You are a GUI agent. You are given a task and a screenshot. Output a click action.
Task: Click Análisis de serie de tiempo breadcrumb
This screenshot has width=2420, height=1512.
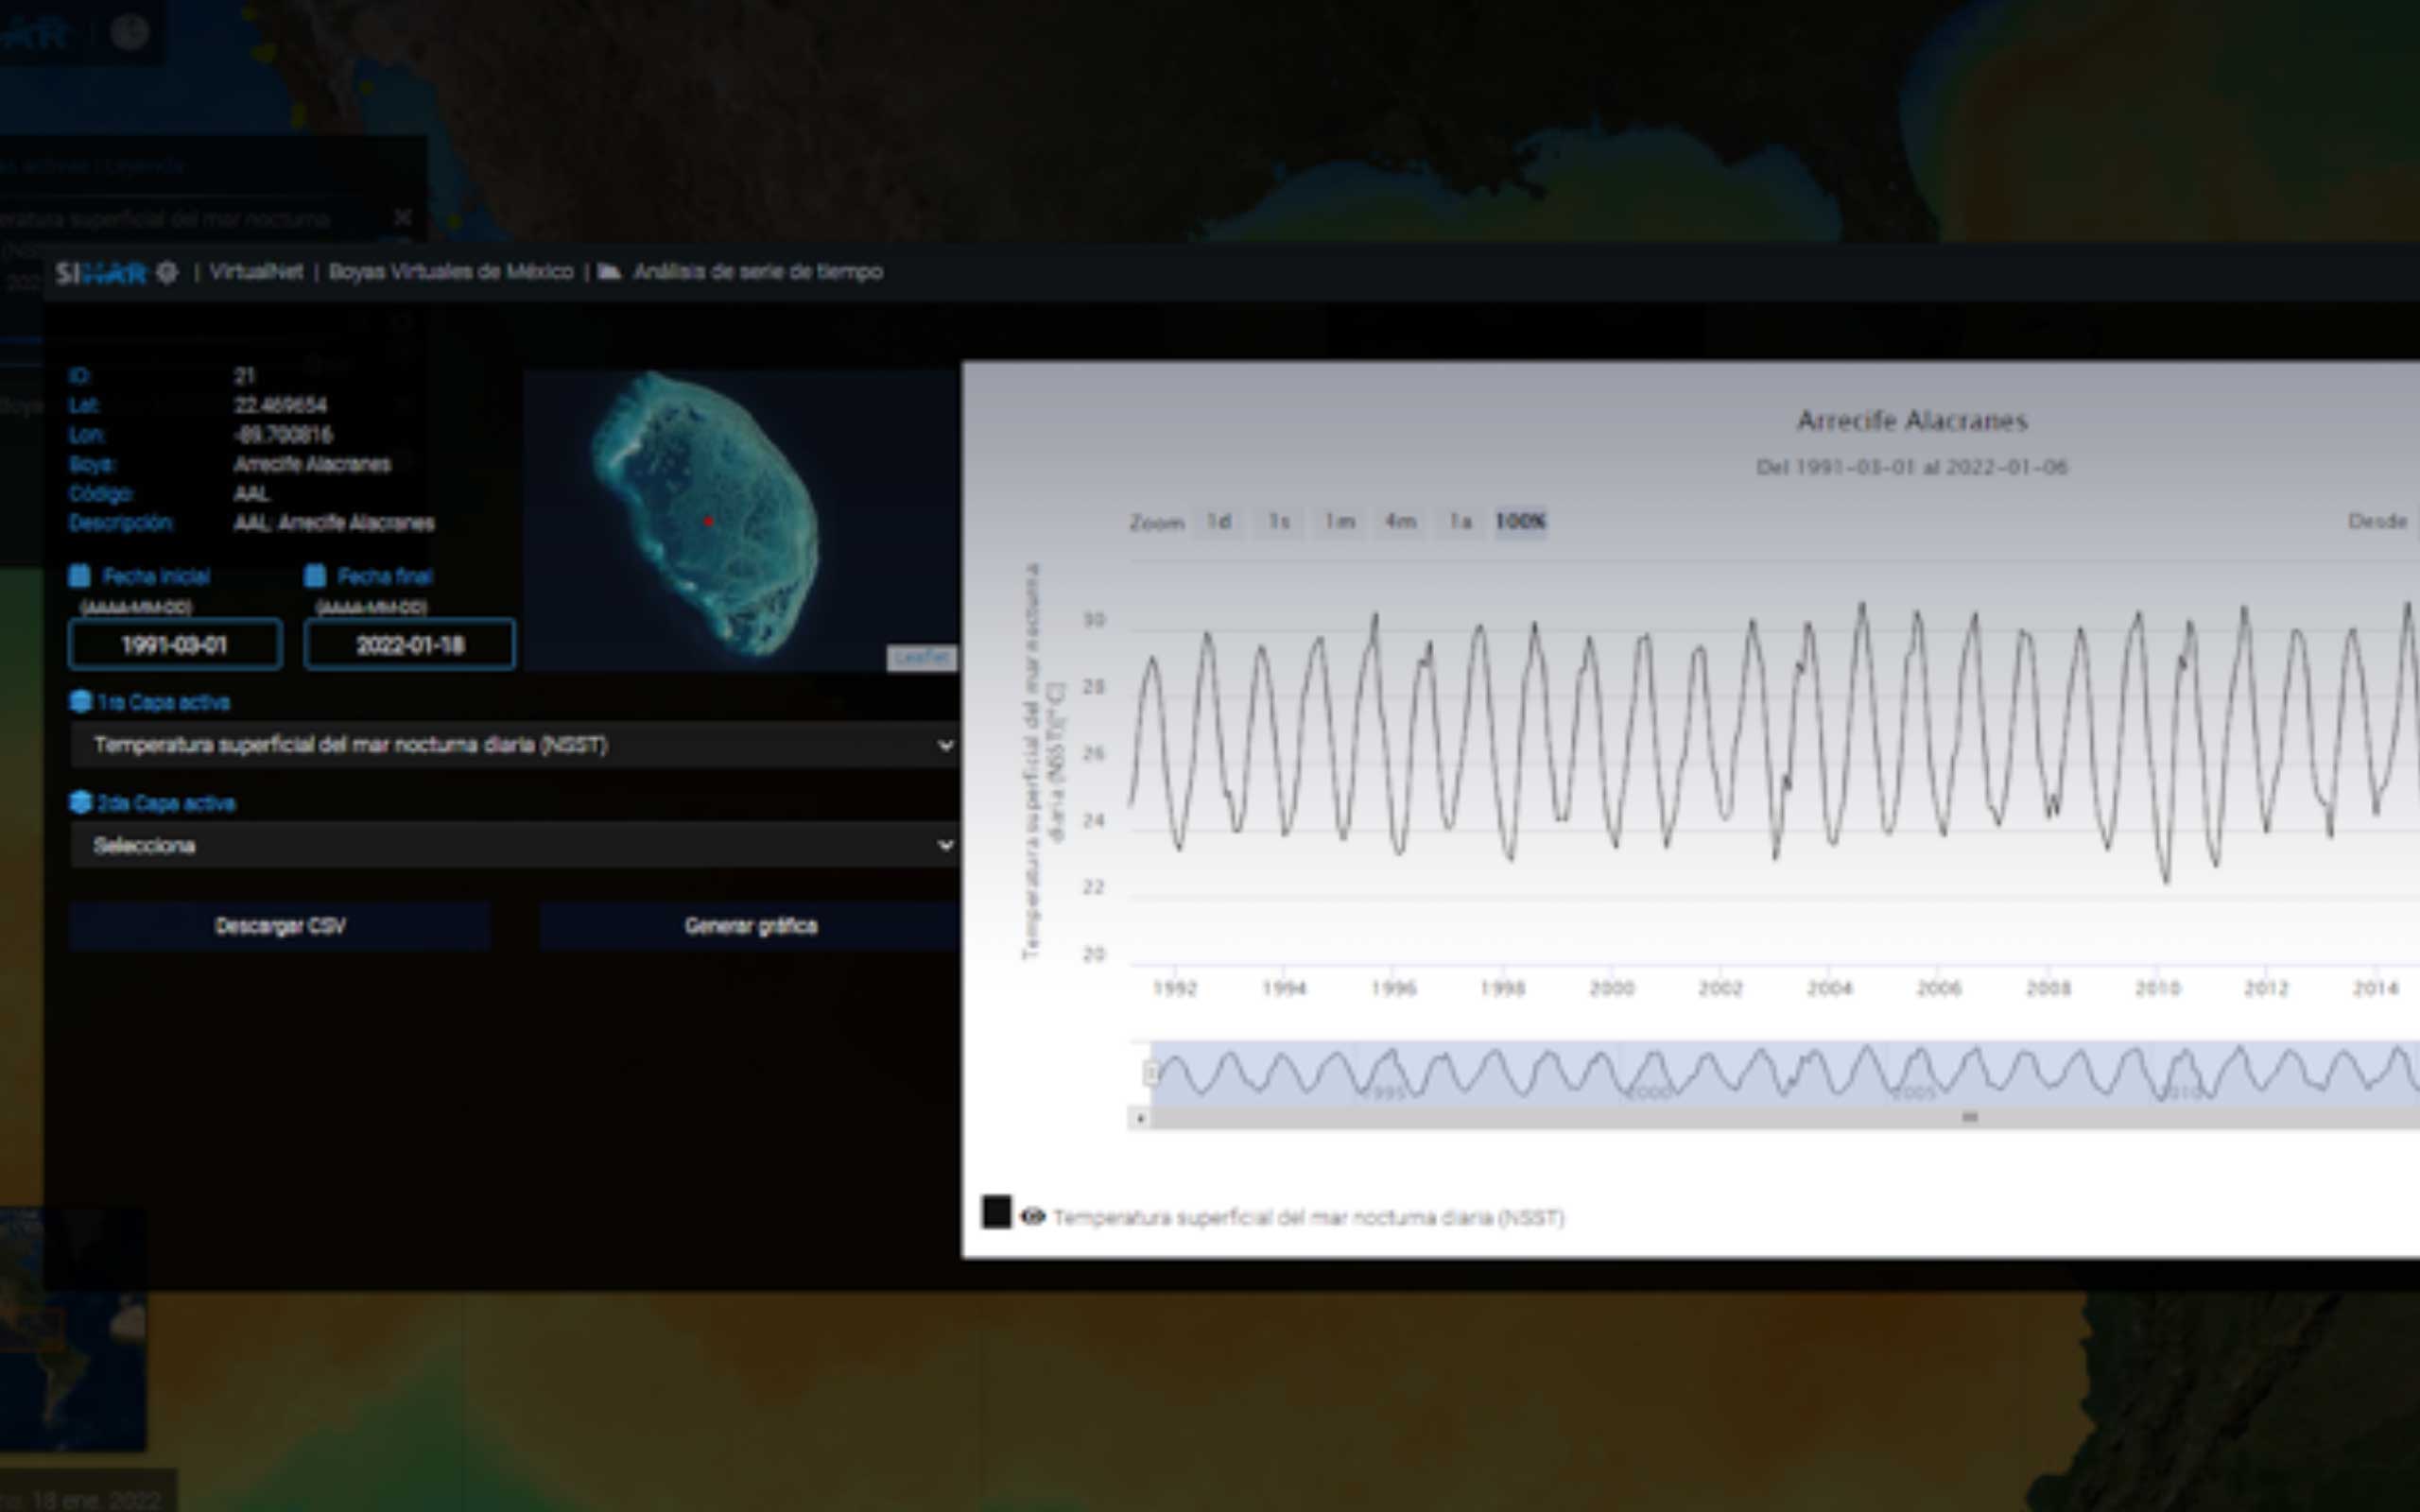click(x=758, y=272)
